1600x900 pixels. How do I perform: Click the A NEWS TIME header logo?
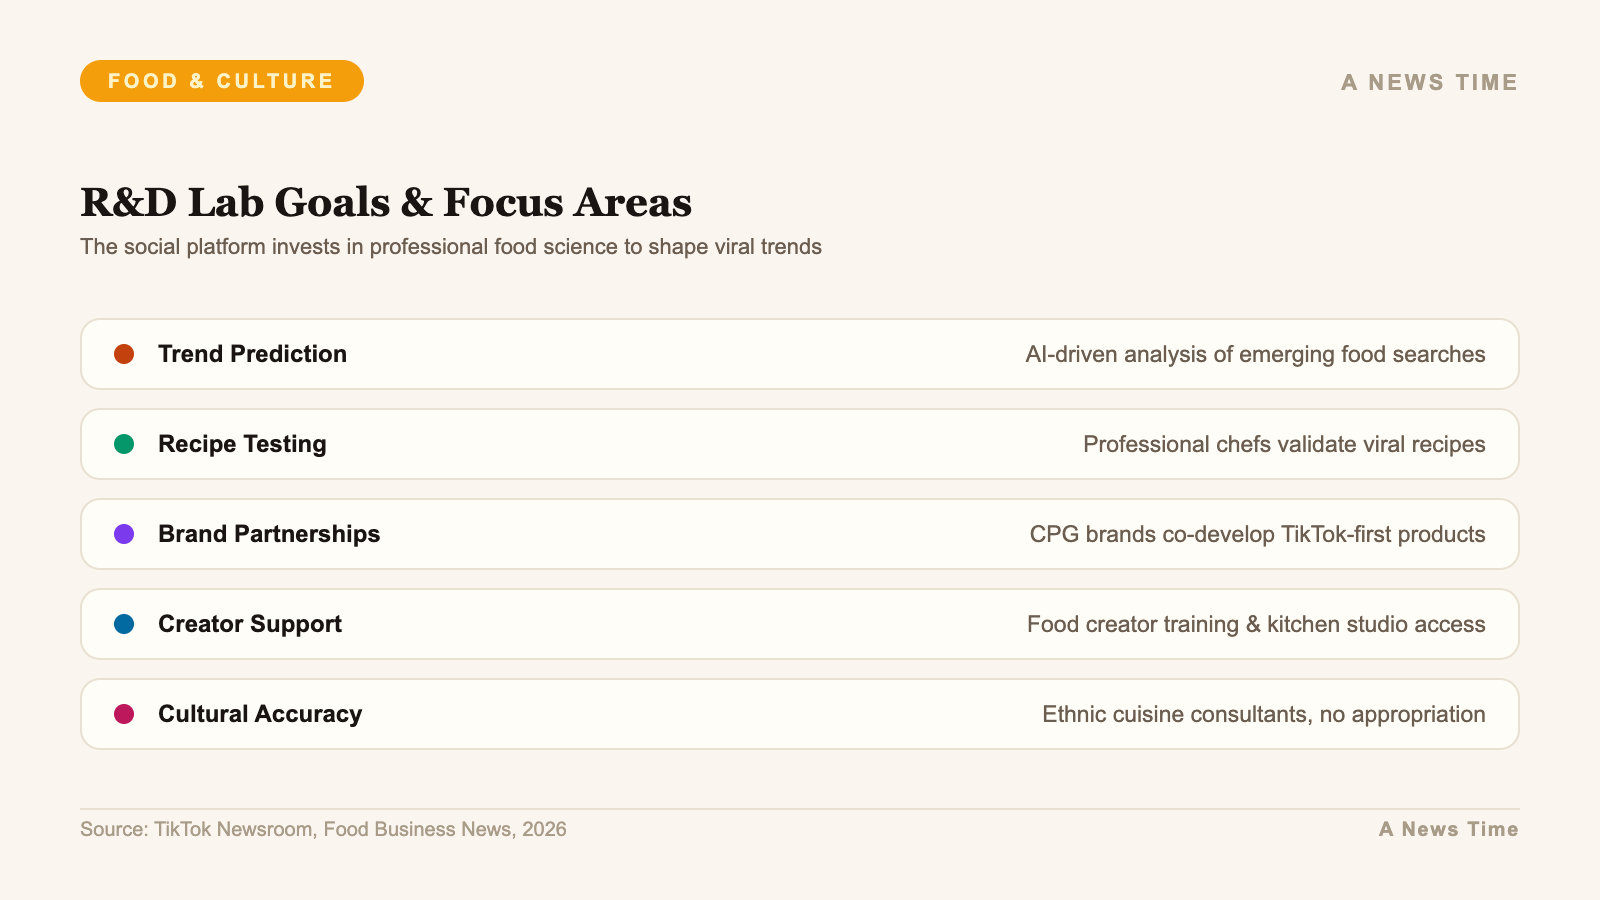(1429, 82)
